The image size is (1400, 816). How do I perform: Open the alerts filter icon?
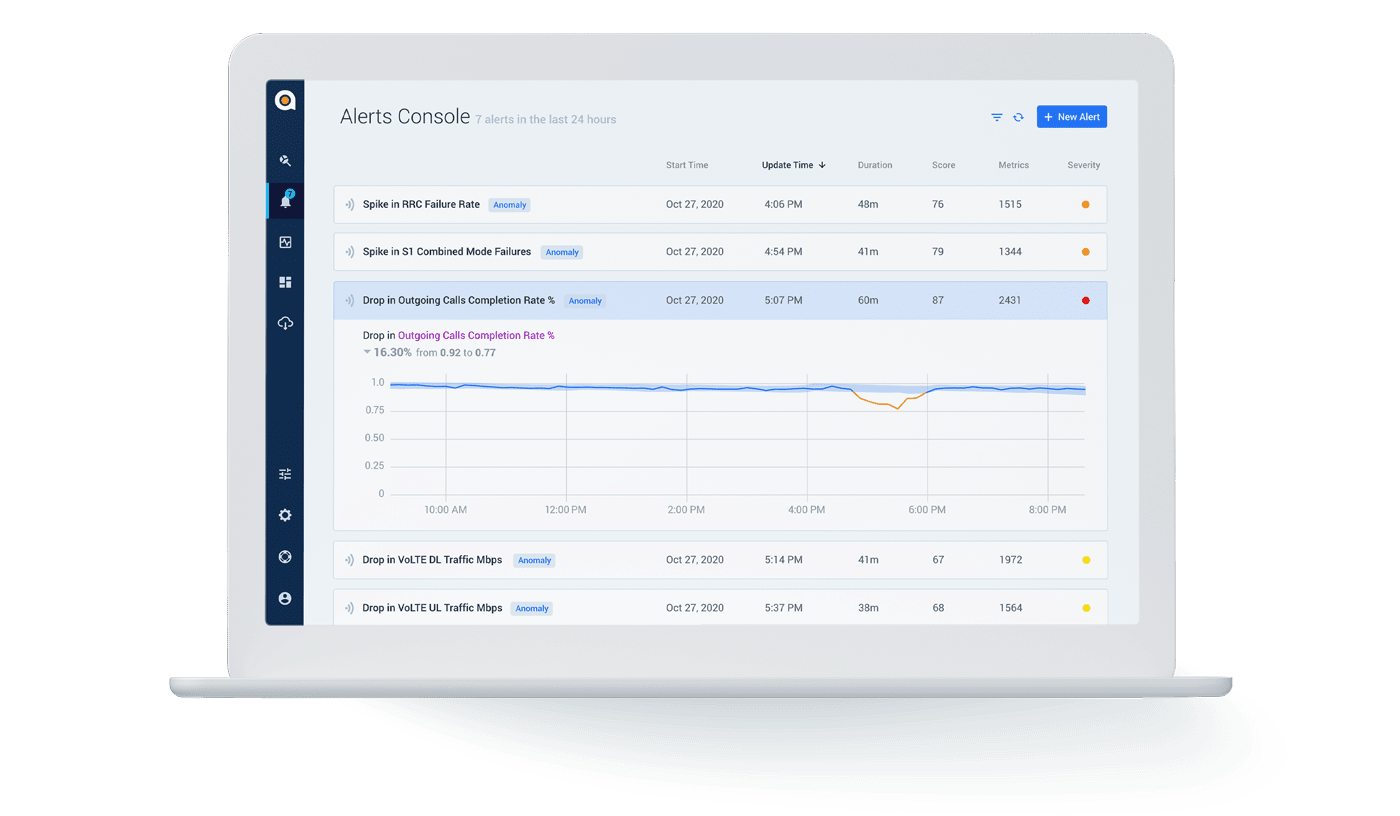point(997,117)
